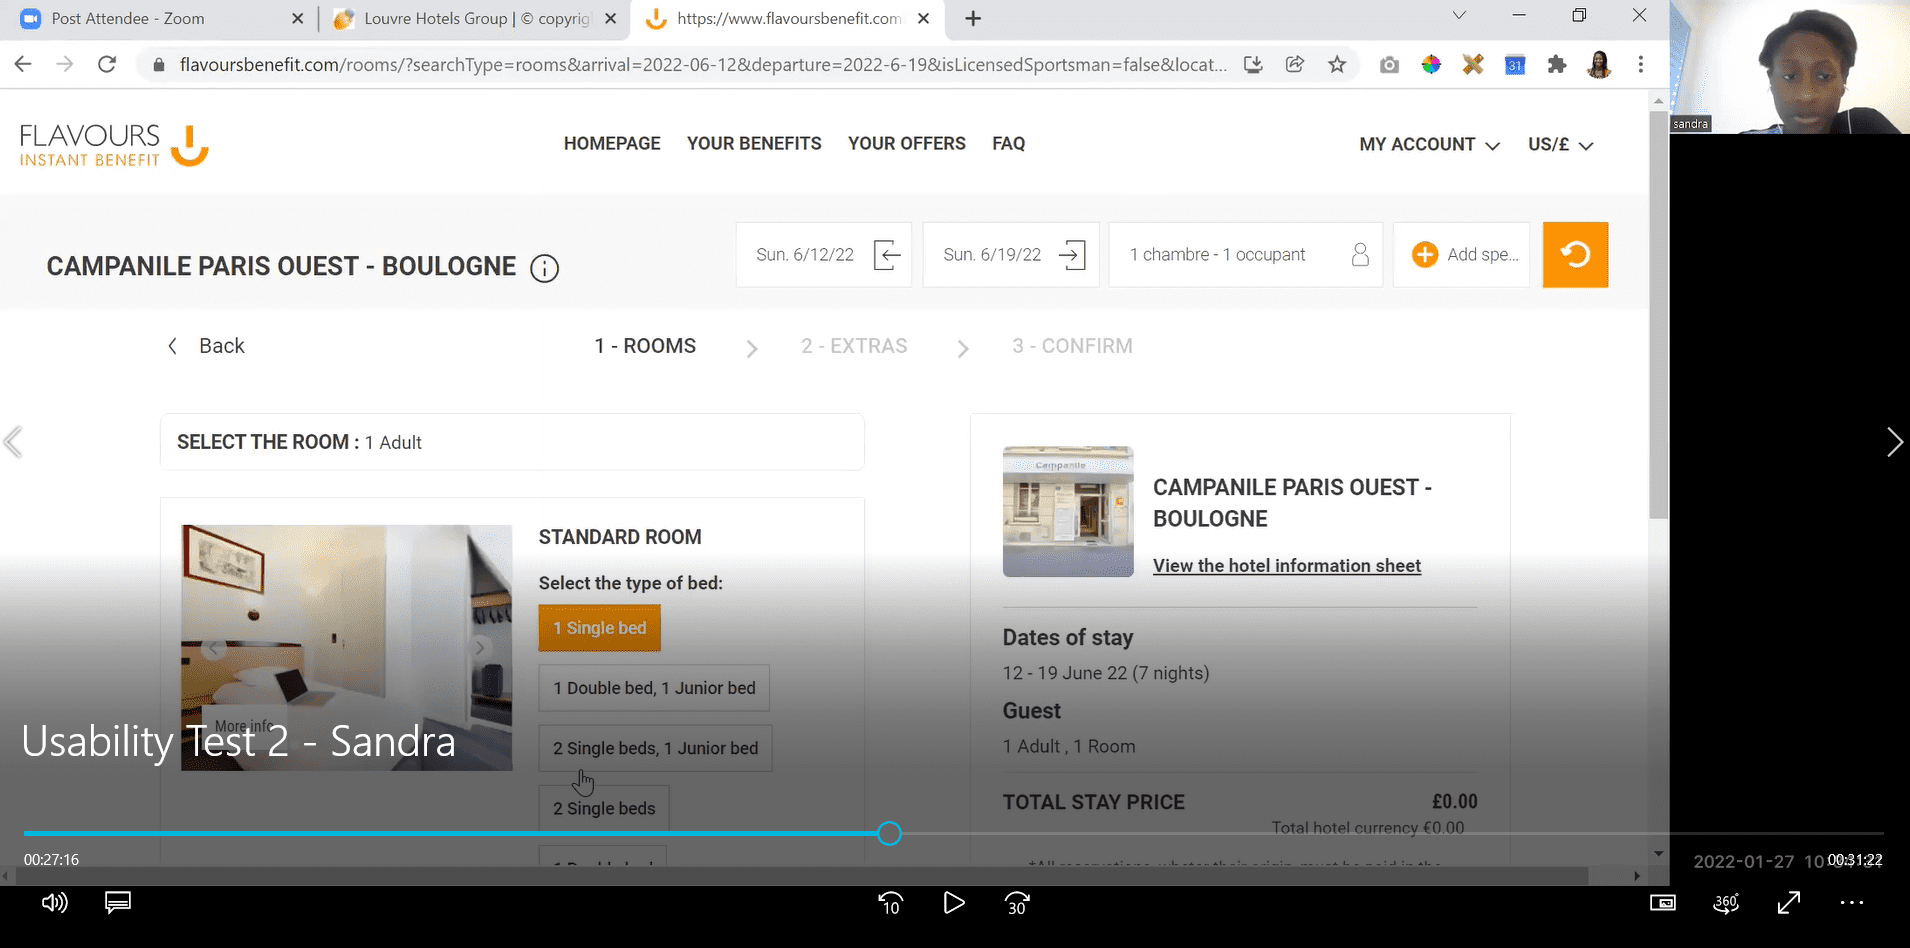
Task: Click the install app icon in address bar
Action: pos(1253,64)
